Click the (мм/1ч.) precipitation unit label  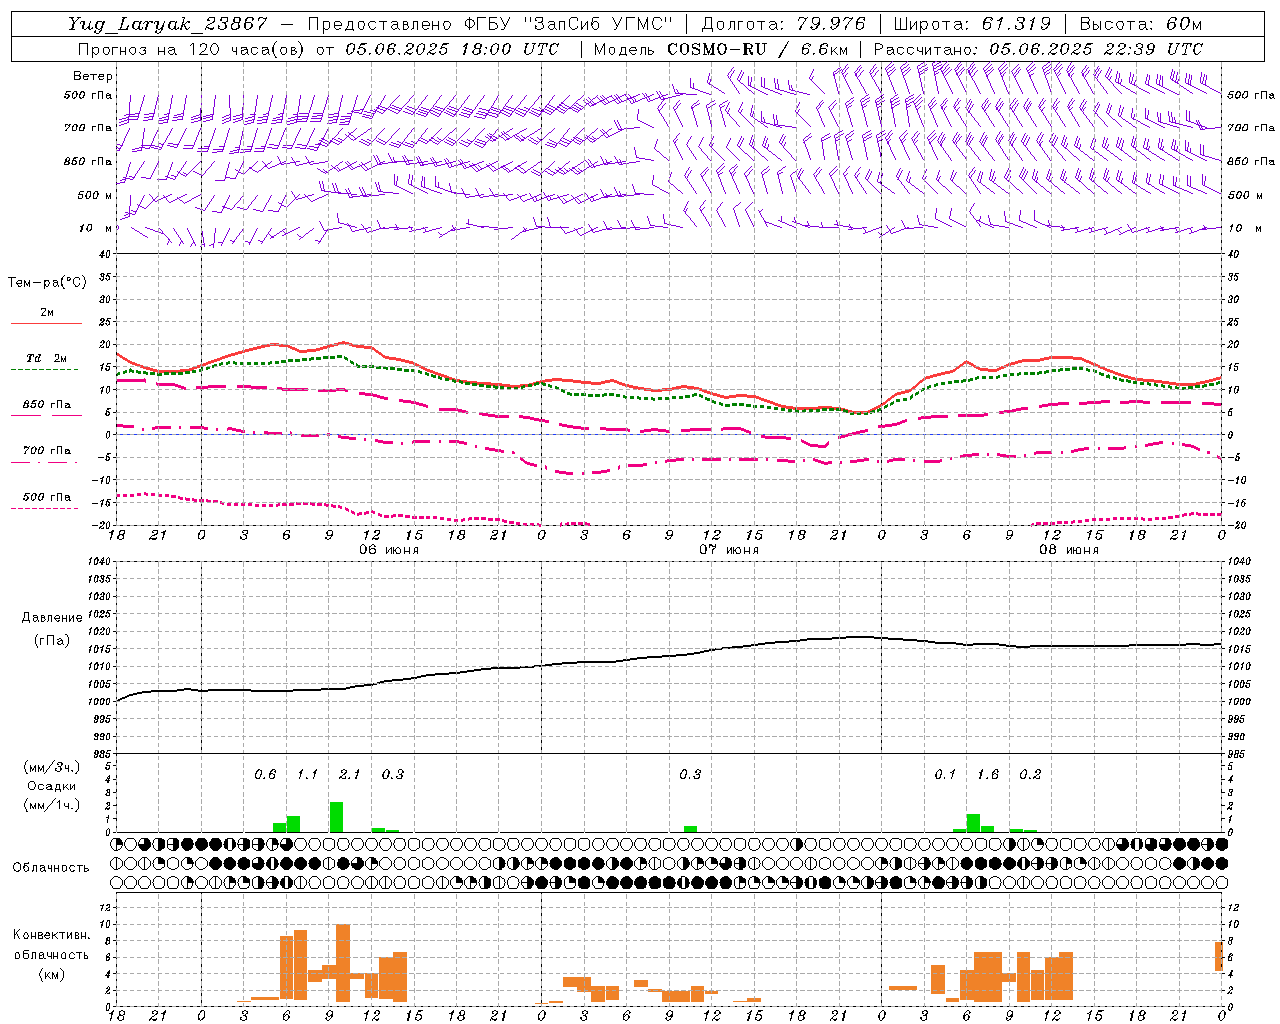[x=52, y=805]
